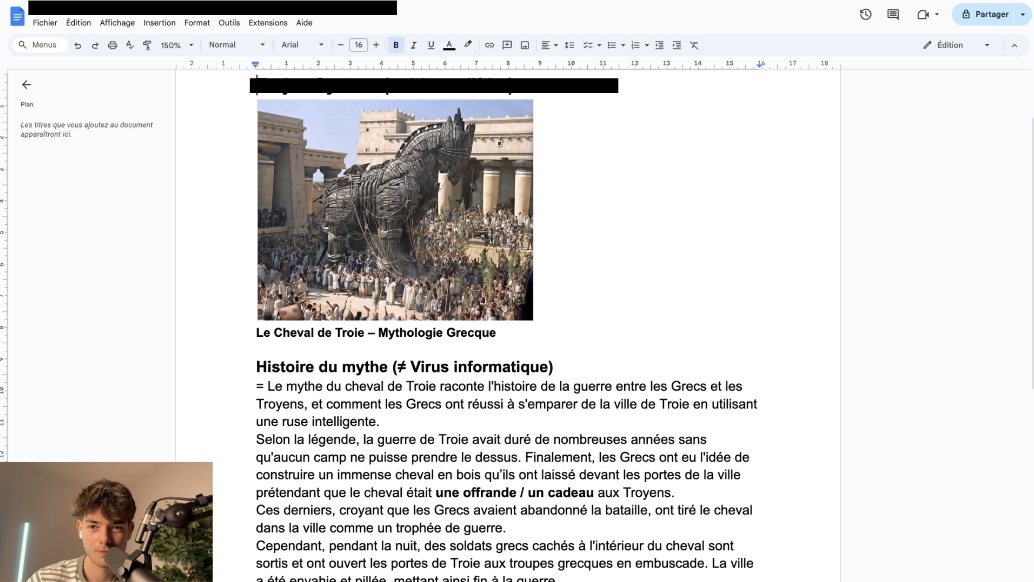Select the Trojan horse image
The height and width of the screenshot is (582, 1034).
395,210
